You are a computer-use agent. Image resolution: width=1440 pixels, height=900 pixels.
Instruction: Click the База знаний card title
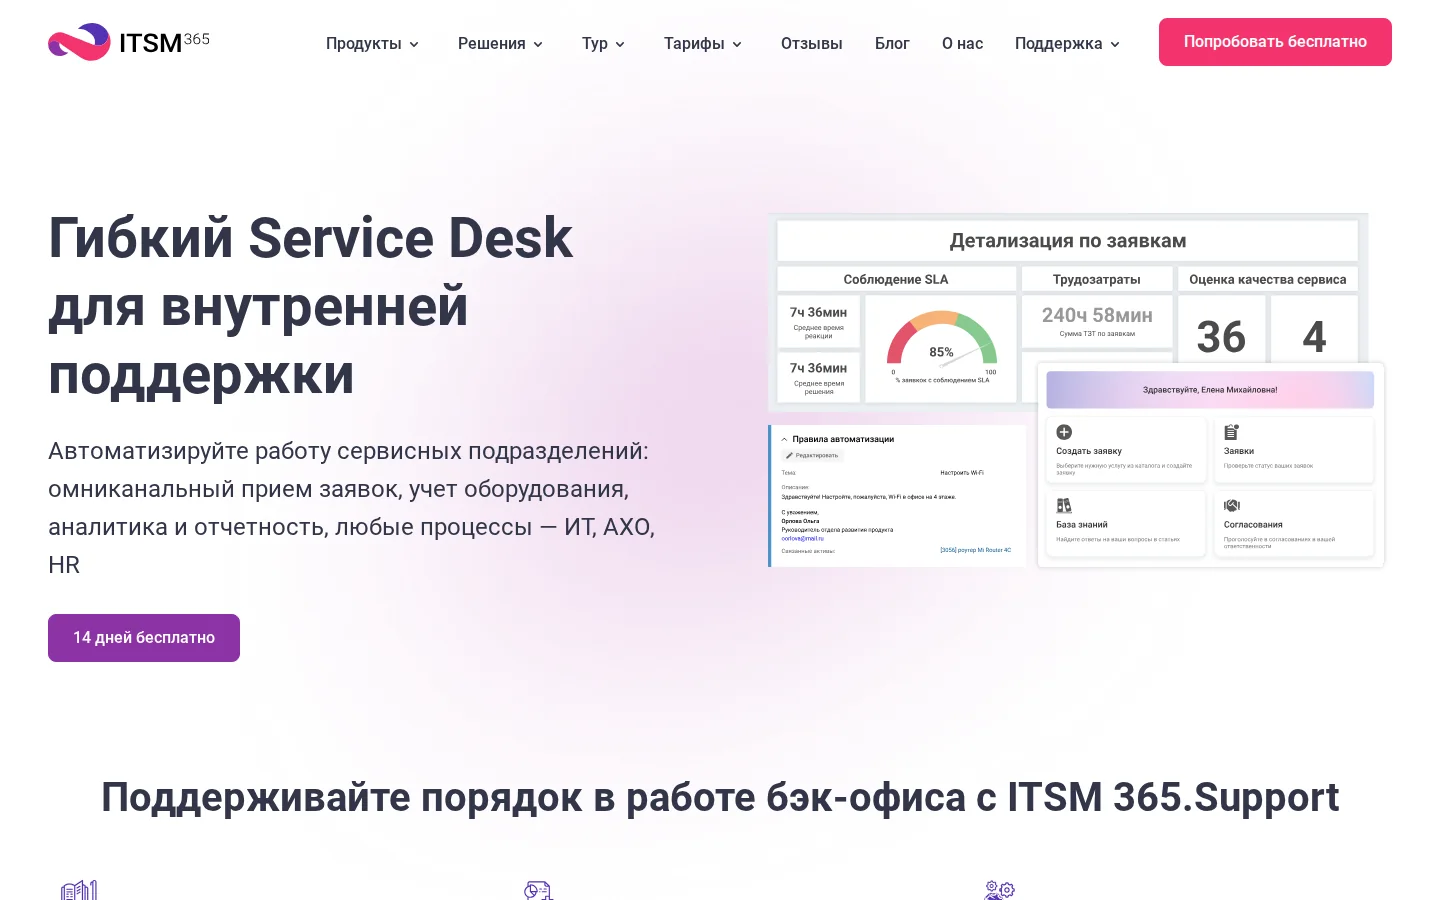(1082, 524)
